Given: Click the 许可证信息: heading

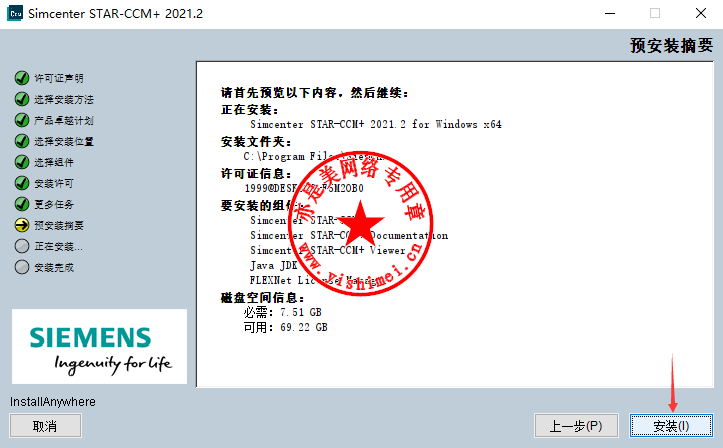Looking at the screenshot, I should pos(256,174).
